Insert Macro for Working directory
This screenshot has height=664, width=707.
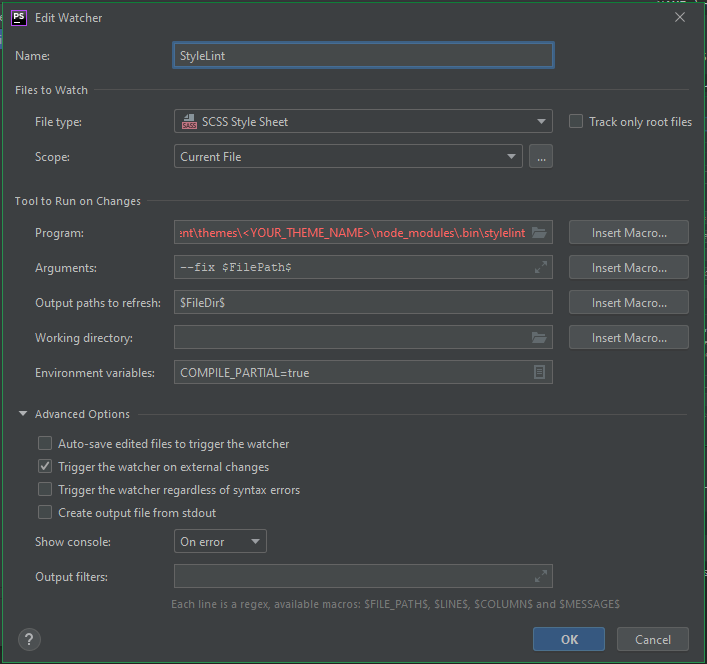click(629, 338)
